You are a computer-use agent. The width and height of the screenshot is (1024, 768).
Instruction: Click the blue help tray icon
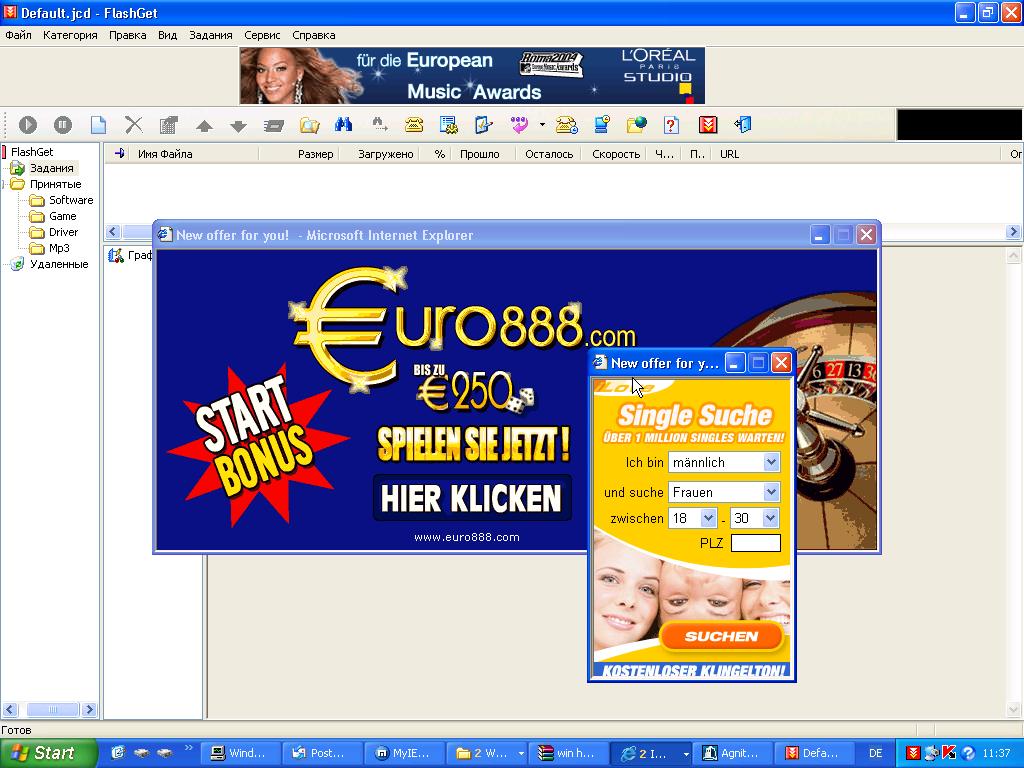click(x=968, y=753)
